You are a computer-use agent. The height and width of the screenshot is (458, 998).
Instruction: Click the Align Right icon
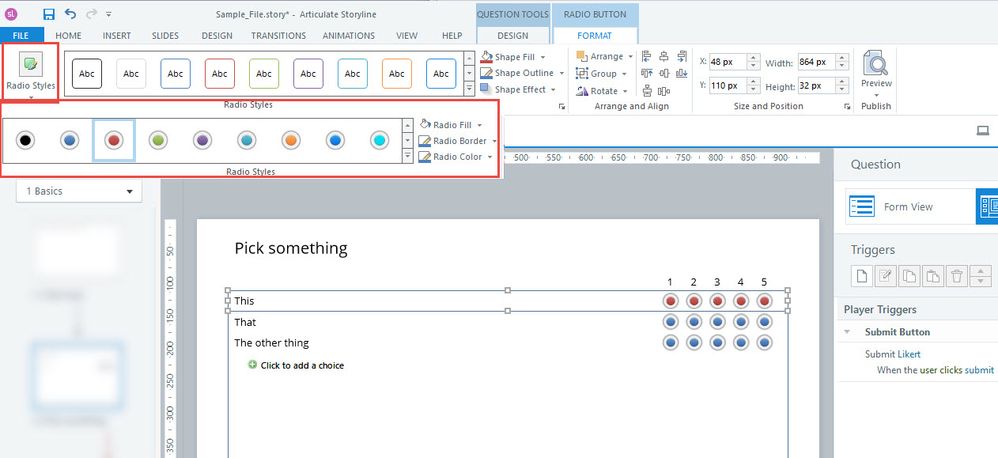pos(682,56)
